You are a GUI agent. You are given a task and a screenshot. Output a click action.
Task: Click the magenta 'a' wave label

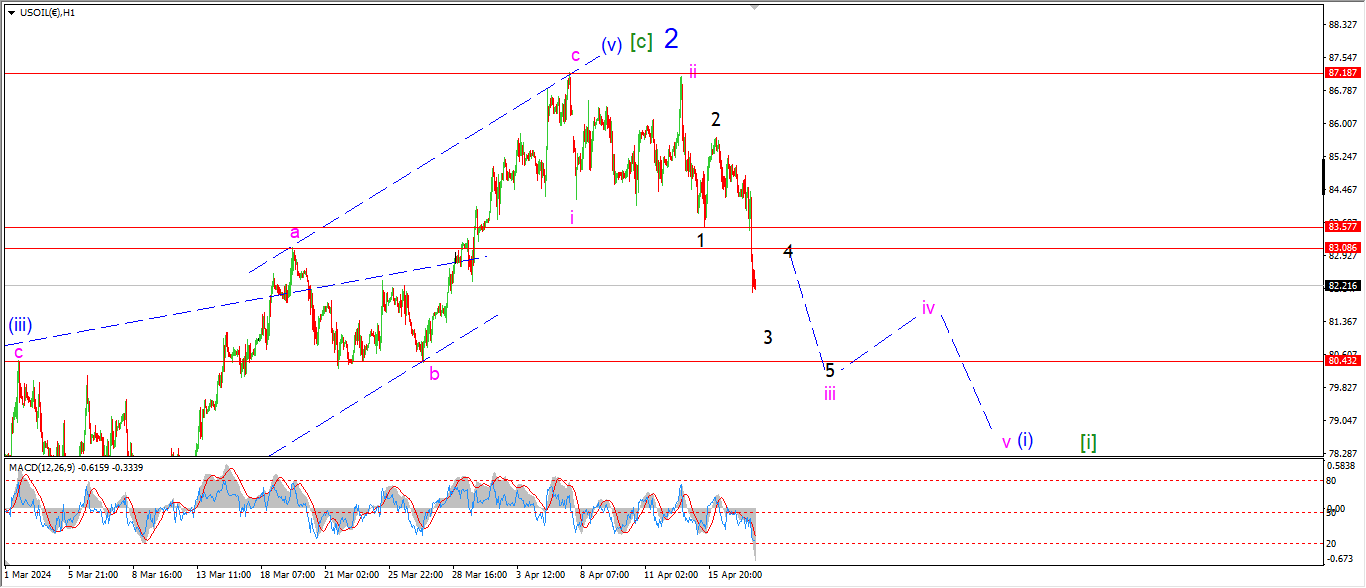294,232
